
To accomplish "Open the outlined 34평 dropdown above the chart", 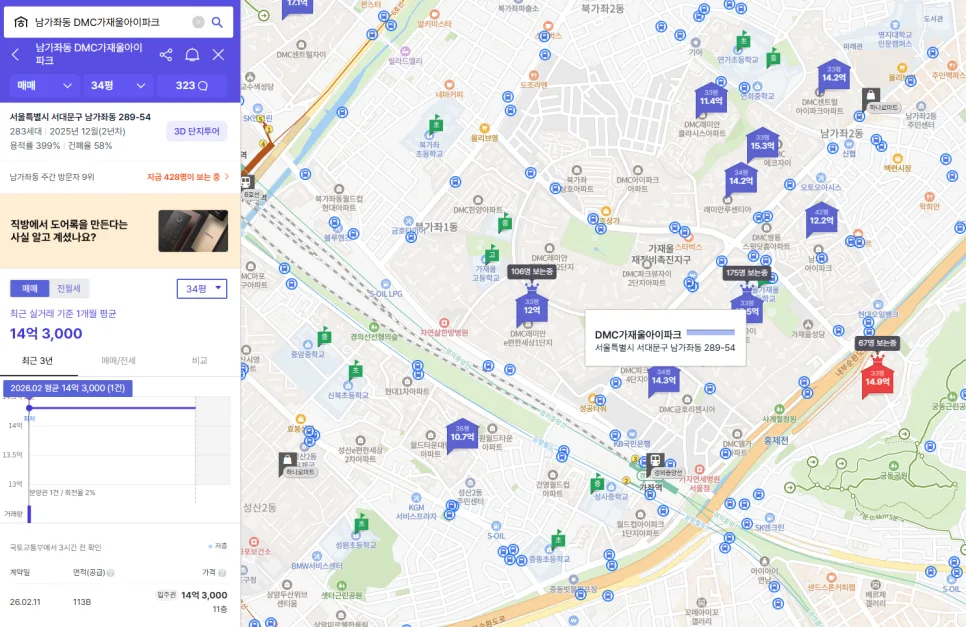I will [x=202, y=288].
